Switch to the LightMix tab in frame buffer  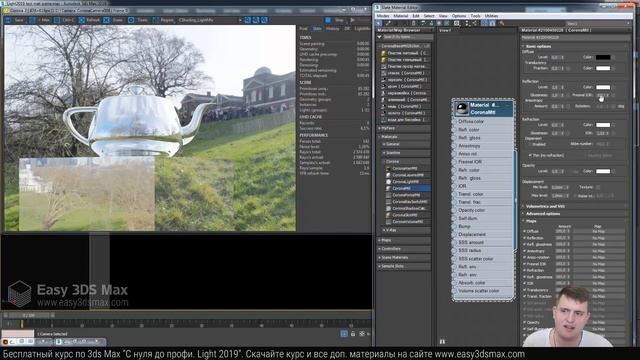click(x=362, y=29)
